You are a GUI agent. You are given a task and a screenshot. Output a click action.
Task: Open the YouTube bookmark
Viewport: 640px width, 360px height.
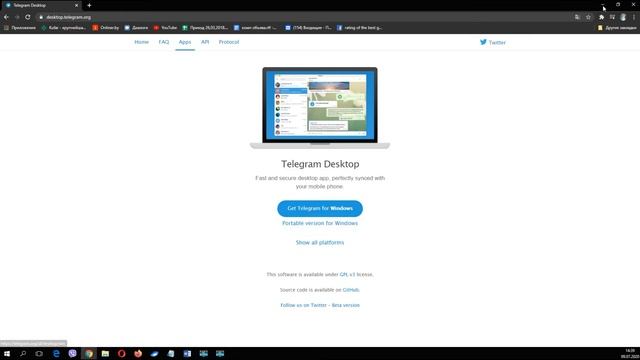point(165,28)
